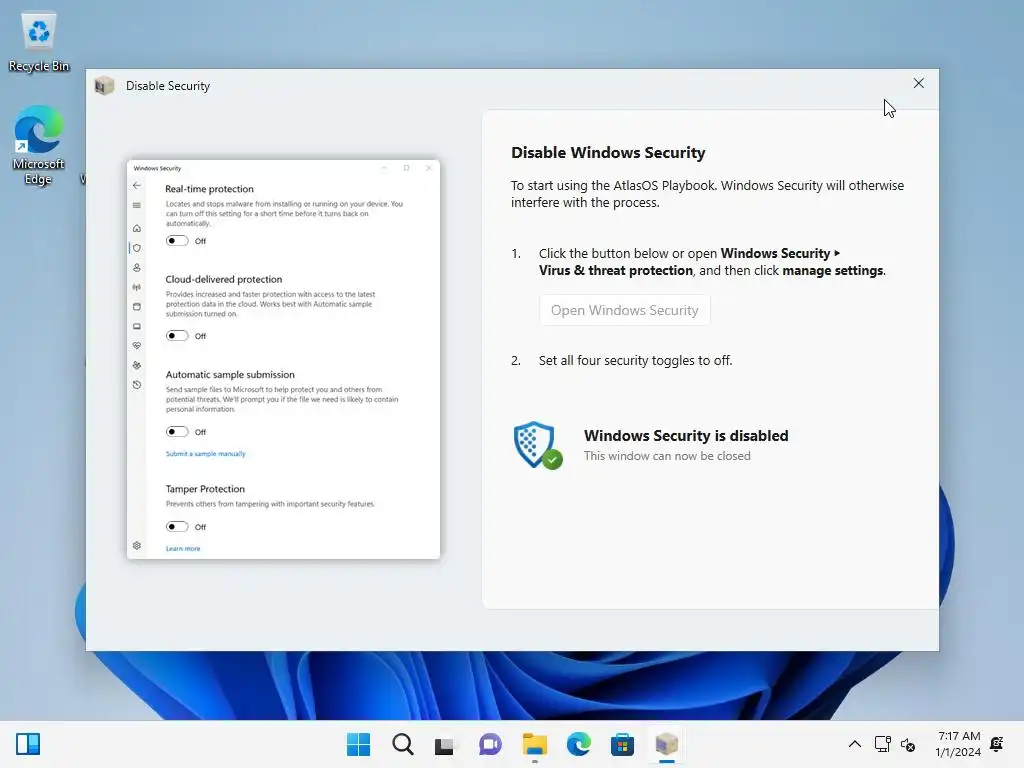The height and width of the screenshot is (768, 1024).
Task: Click the Home icon in the preview sidebar
Action: point(136,228)
